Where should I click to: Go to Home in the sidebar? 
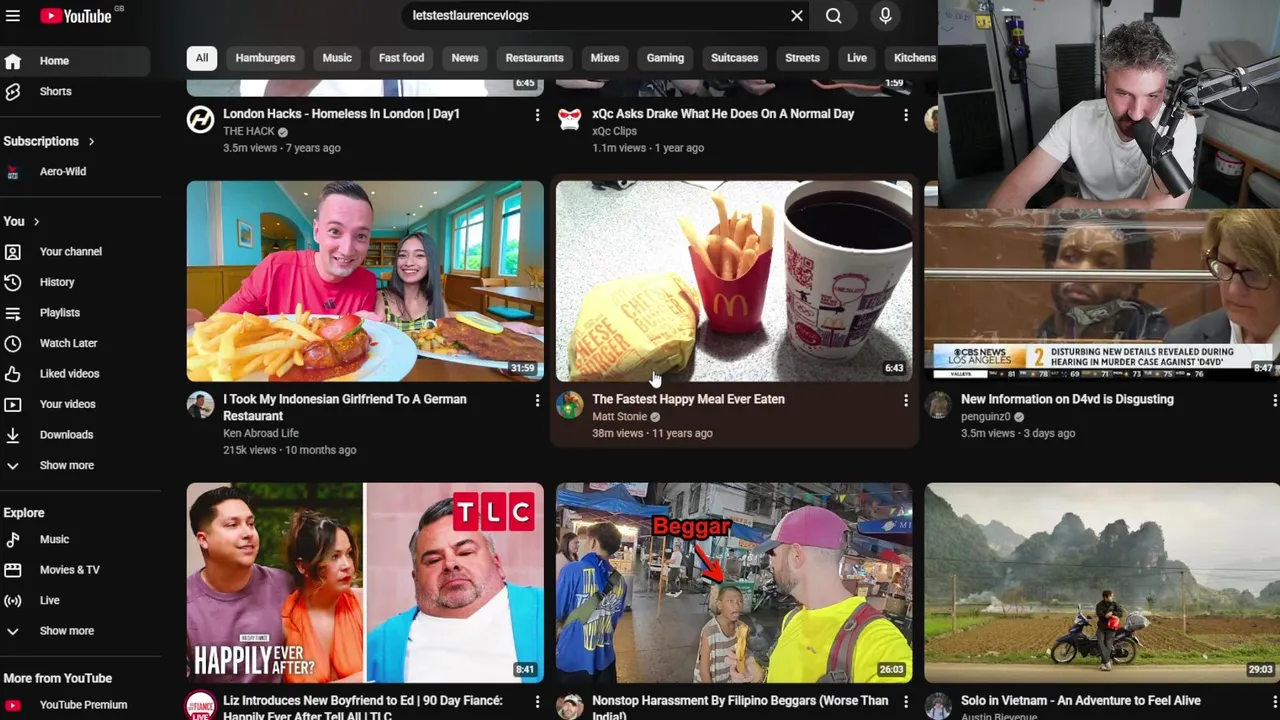click(x=75, y=61)
